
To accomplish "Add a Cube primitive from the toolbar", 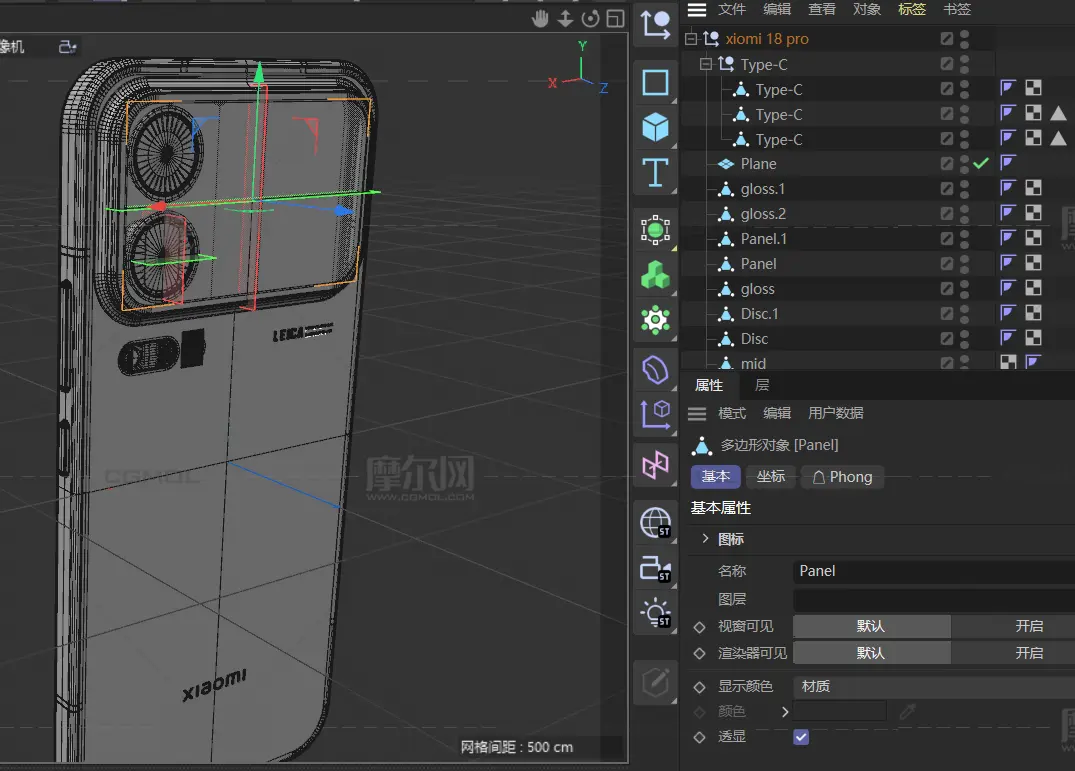I will tap(655, 127).
